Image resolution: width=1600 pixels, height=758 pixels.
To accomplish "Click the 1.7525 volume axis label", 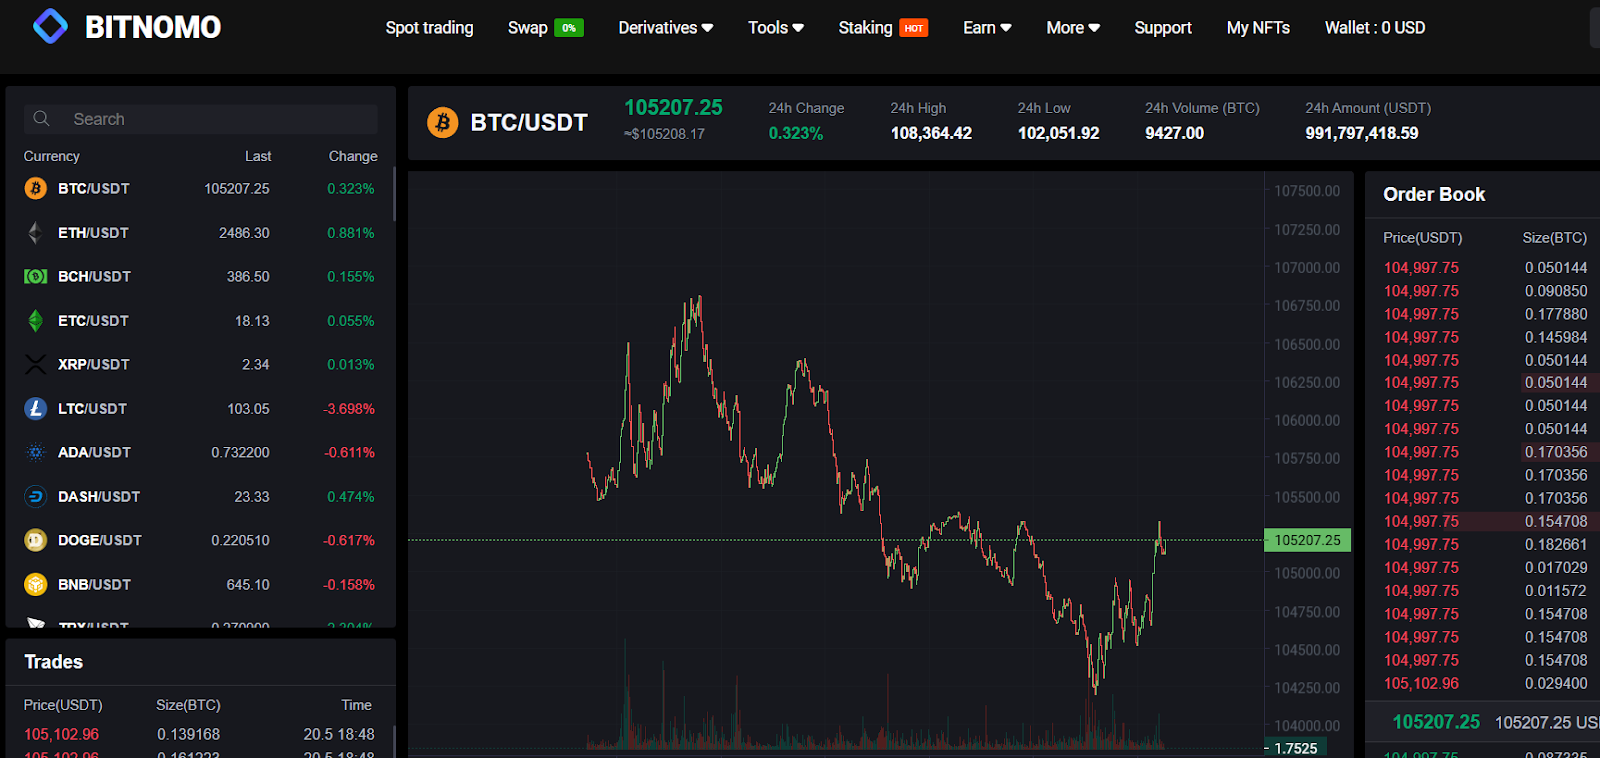I will pos(1296,748).
